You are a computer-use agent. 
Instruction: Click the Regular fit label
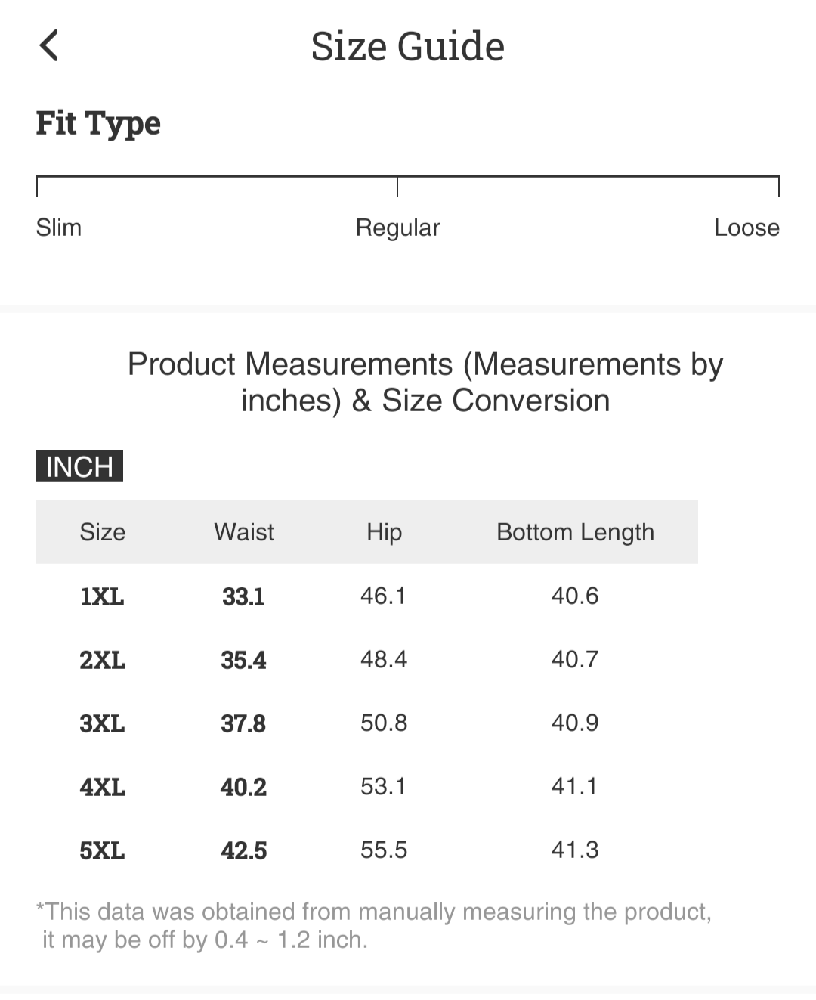398,228
